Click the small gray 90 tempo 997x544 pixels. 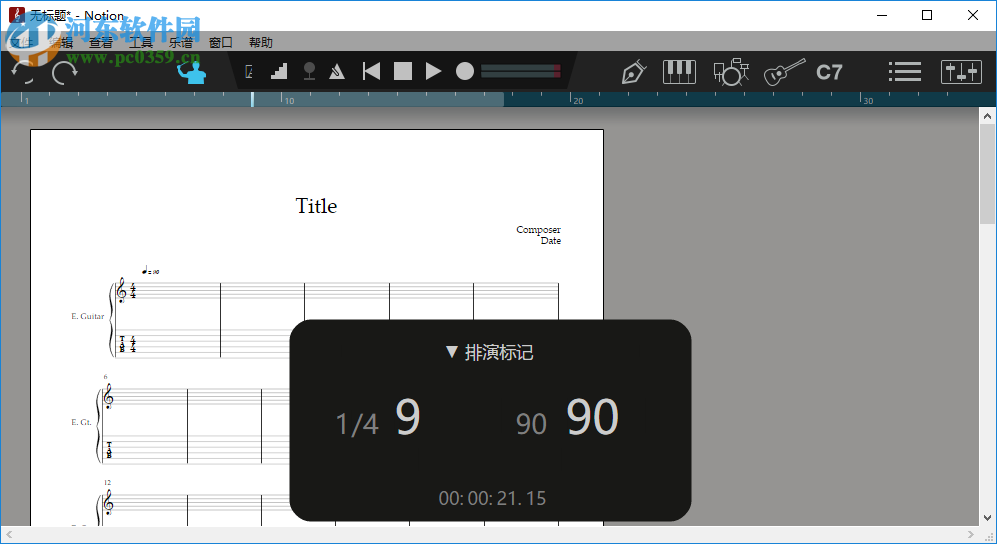(531, 424)
